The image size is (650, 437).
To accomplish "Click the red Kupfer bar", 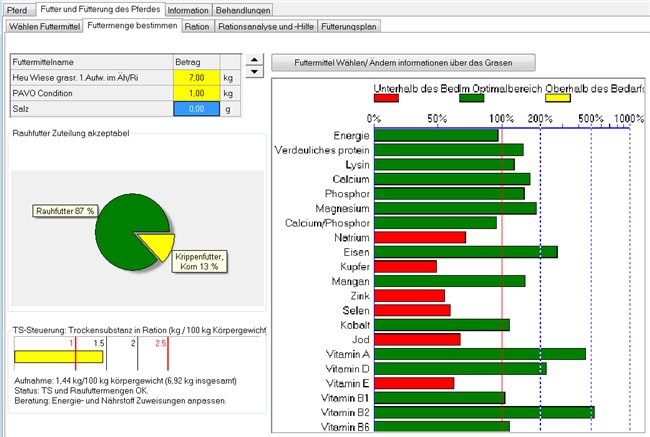I will 405,267.
